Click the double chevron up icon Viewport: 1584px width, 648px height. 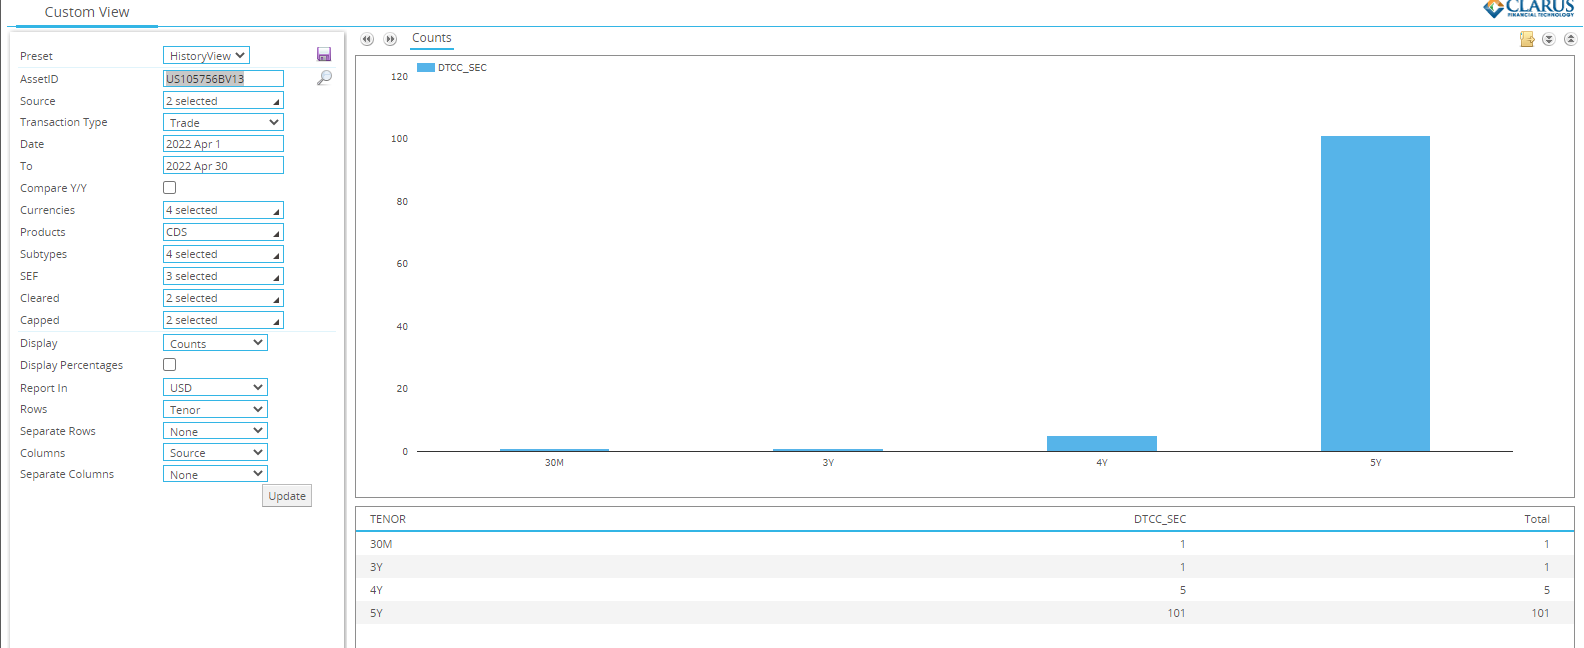coord(1570,39)
